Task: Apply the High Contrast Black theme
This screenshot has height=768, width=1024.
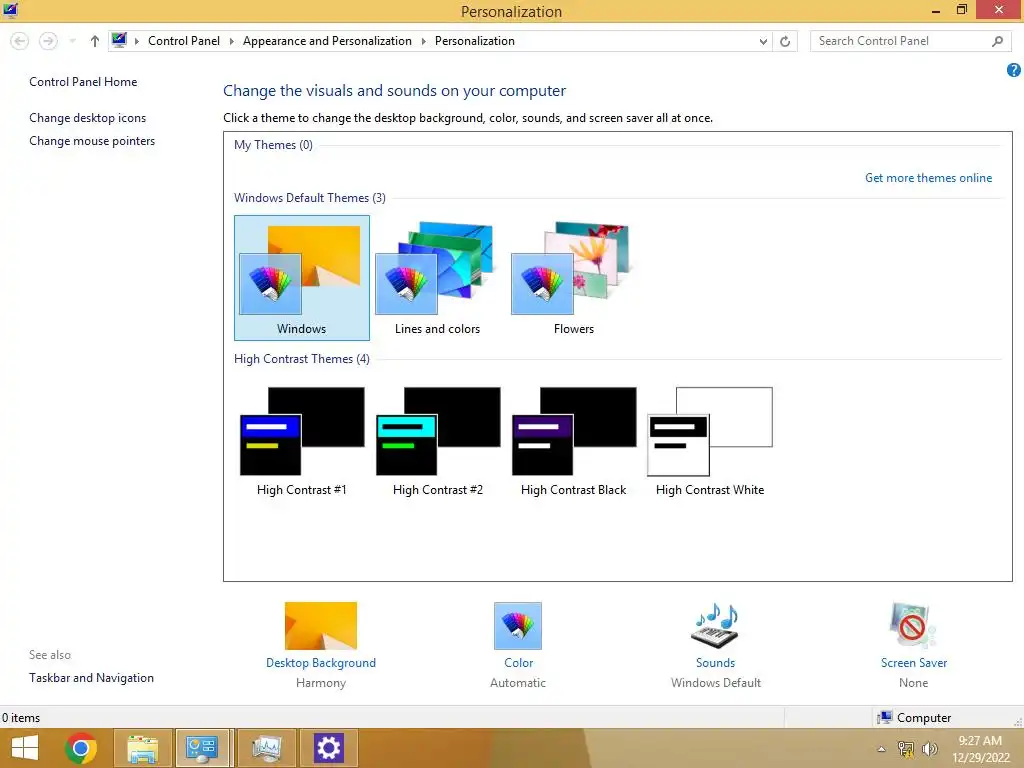Action: [x=573, y=441]
